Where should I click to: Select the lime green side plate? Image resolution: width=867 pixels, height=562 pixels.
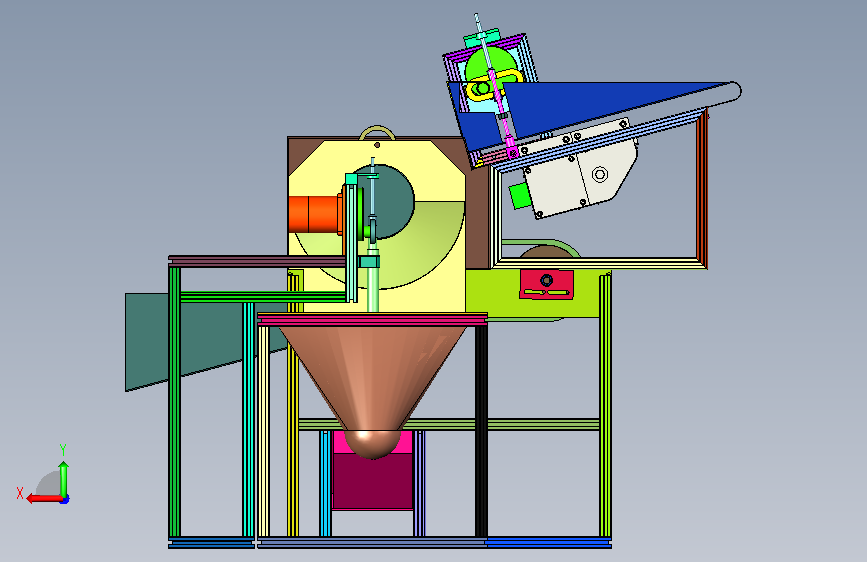tap(534, 294)
